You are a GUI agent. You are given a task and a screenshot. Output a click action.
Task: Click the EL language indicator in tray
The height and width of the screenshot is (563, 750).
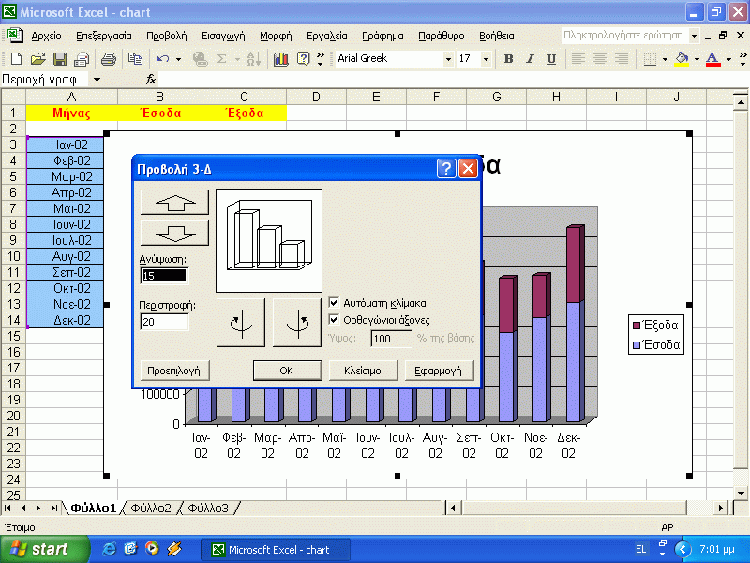click(641, 549)
